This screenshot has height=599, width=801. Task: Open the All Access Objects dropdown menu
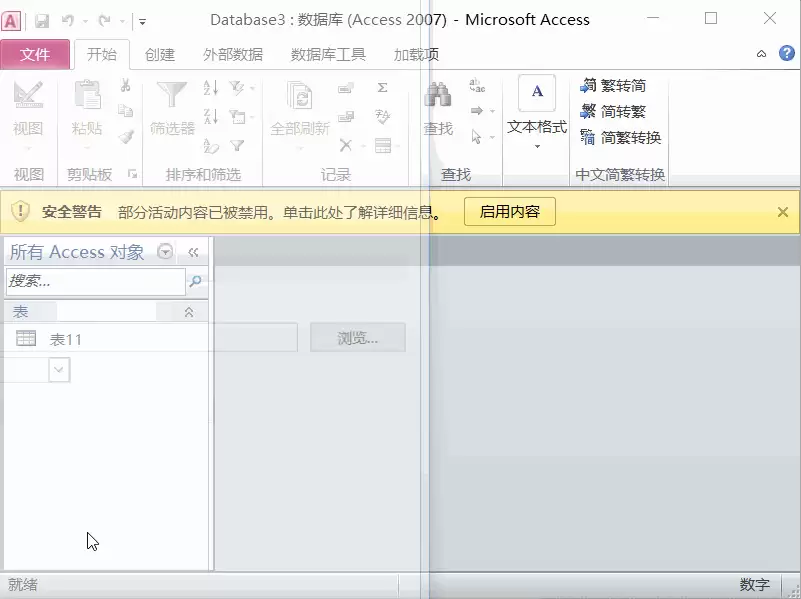click(x=165, y=252)
